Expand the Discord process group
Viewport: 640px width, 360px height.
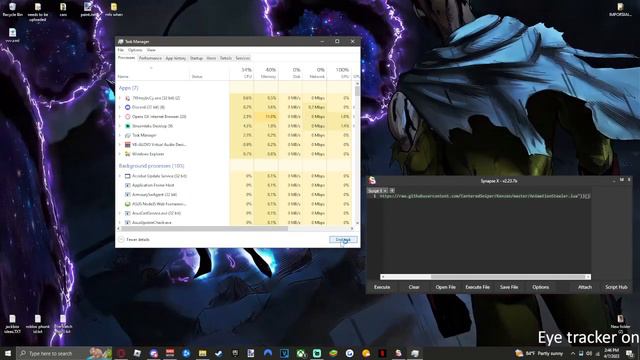tap(120, 107)
